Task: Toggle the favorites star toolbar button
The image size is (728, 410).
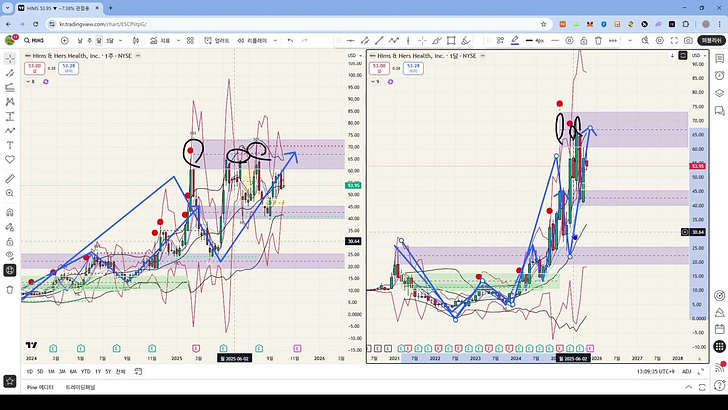Action: click(10, 381)
